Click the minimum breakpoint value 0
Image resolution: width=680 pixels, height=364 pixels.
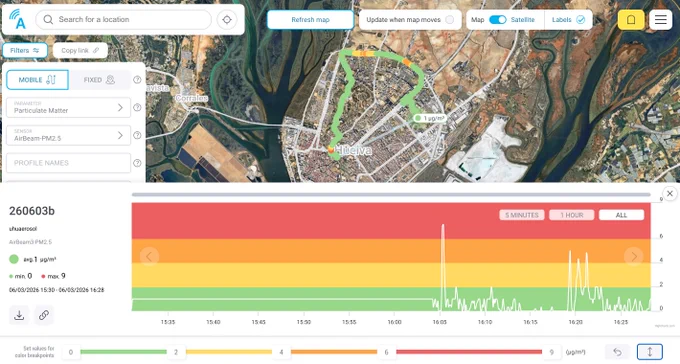pyautogui.click(x=71, y=352)
